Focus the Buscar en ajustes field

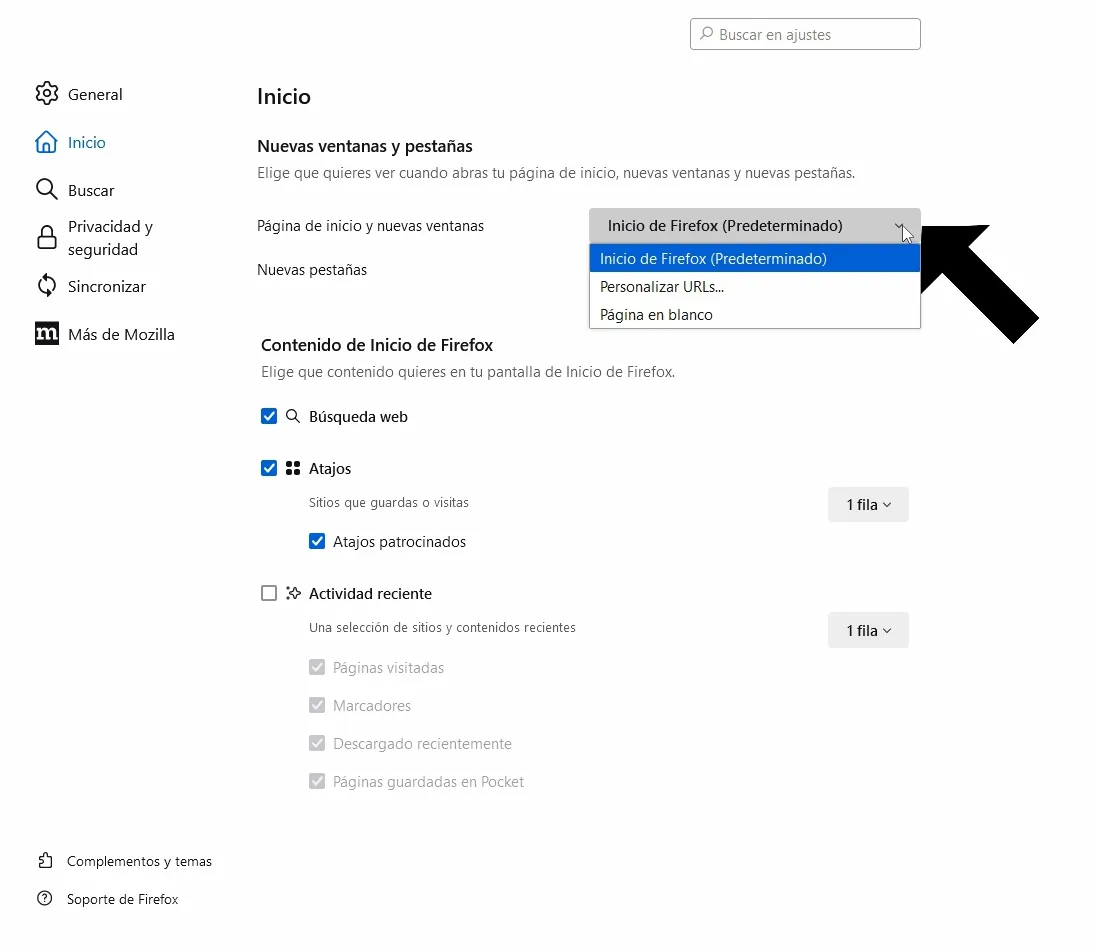[x=805, y=34]
